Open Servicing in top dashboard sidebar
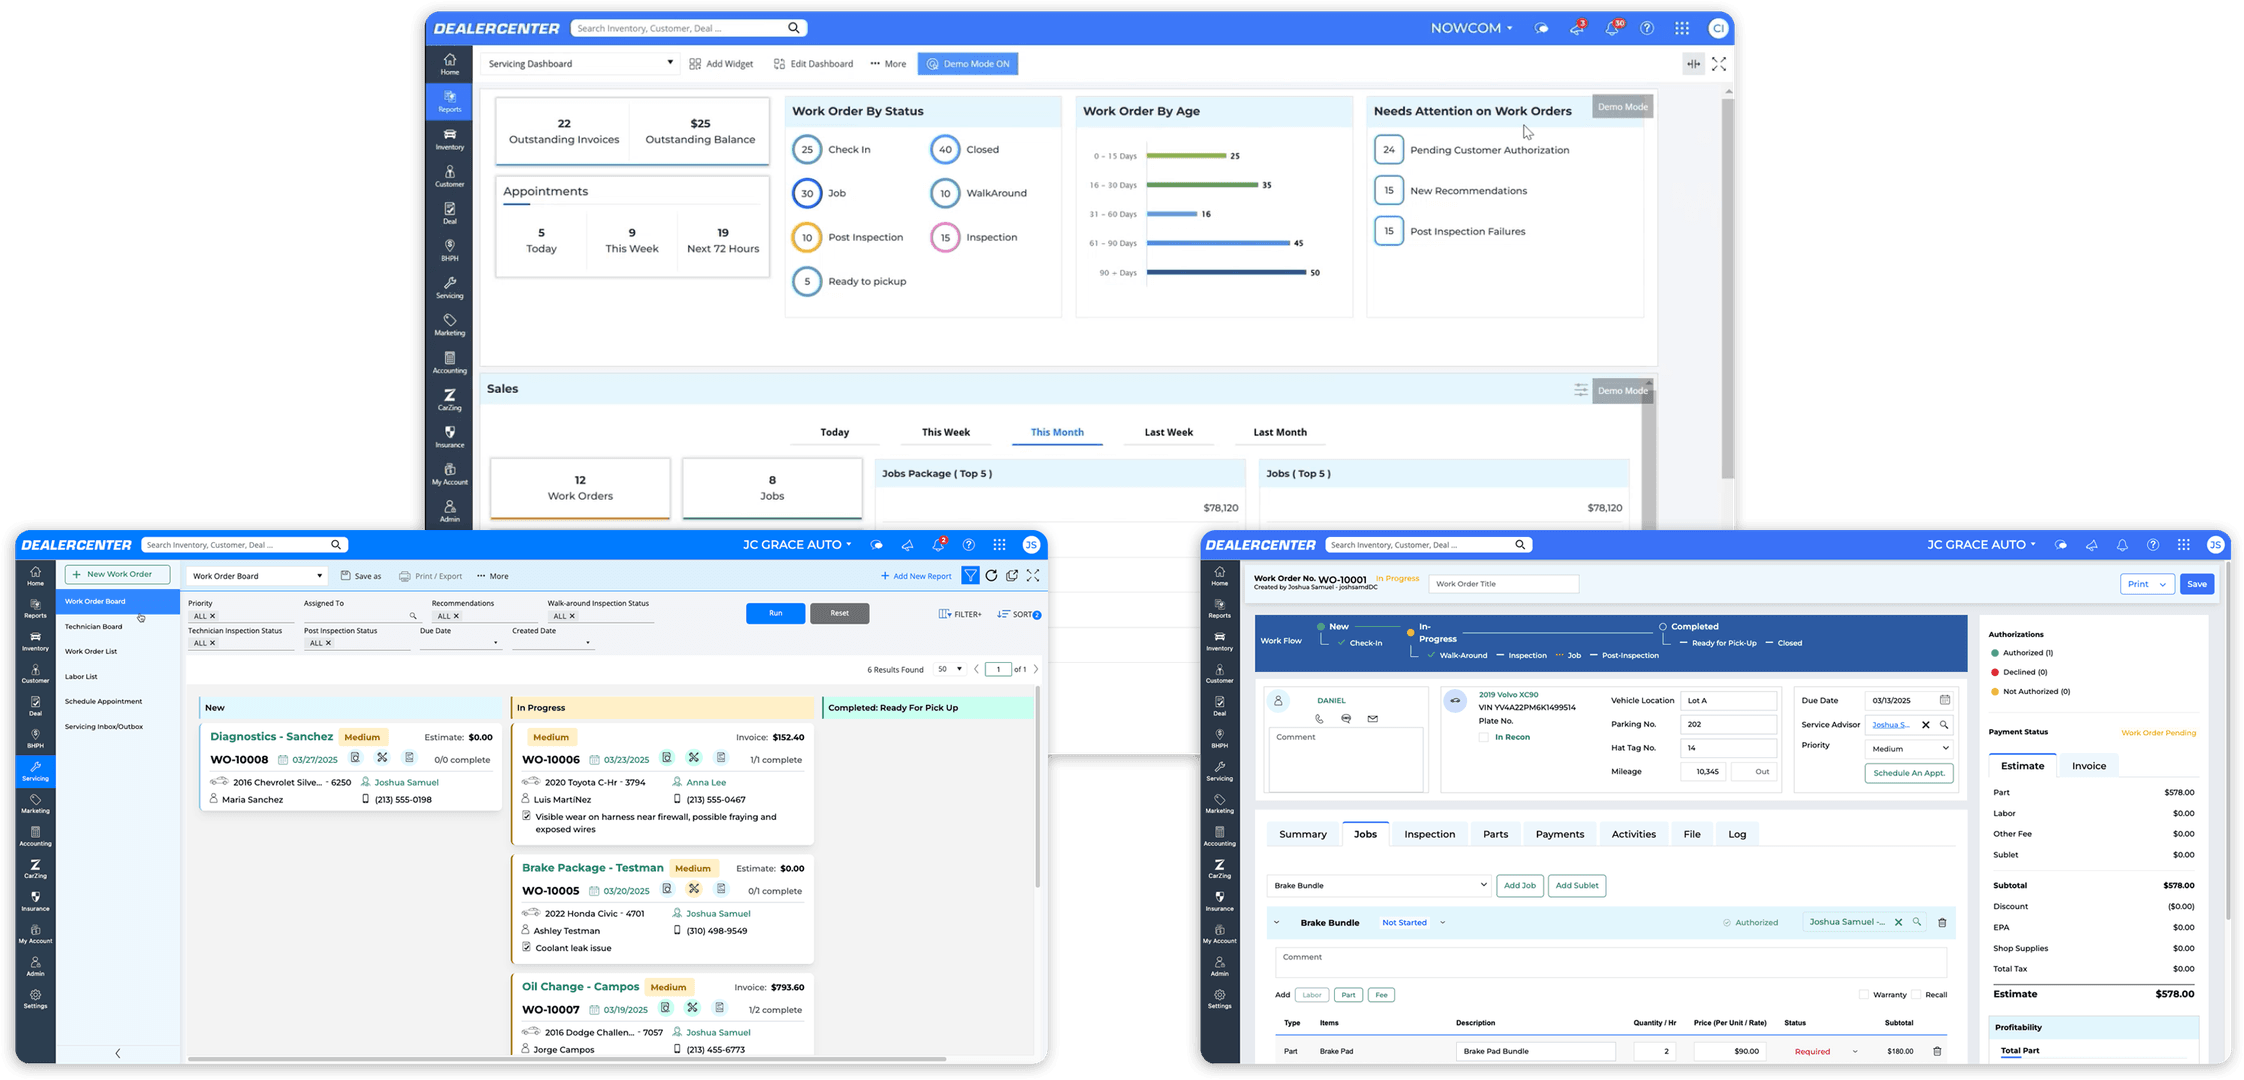The image size is (2244, 1080). pyautogui.click(x=449, y=288)
